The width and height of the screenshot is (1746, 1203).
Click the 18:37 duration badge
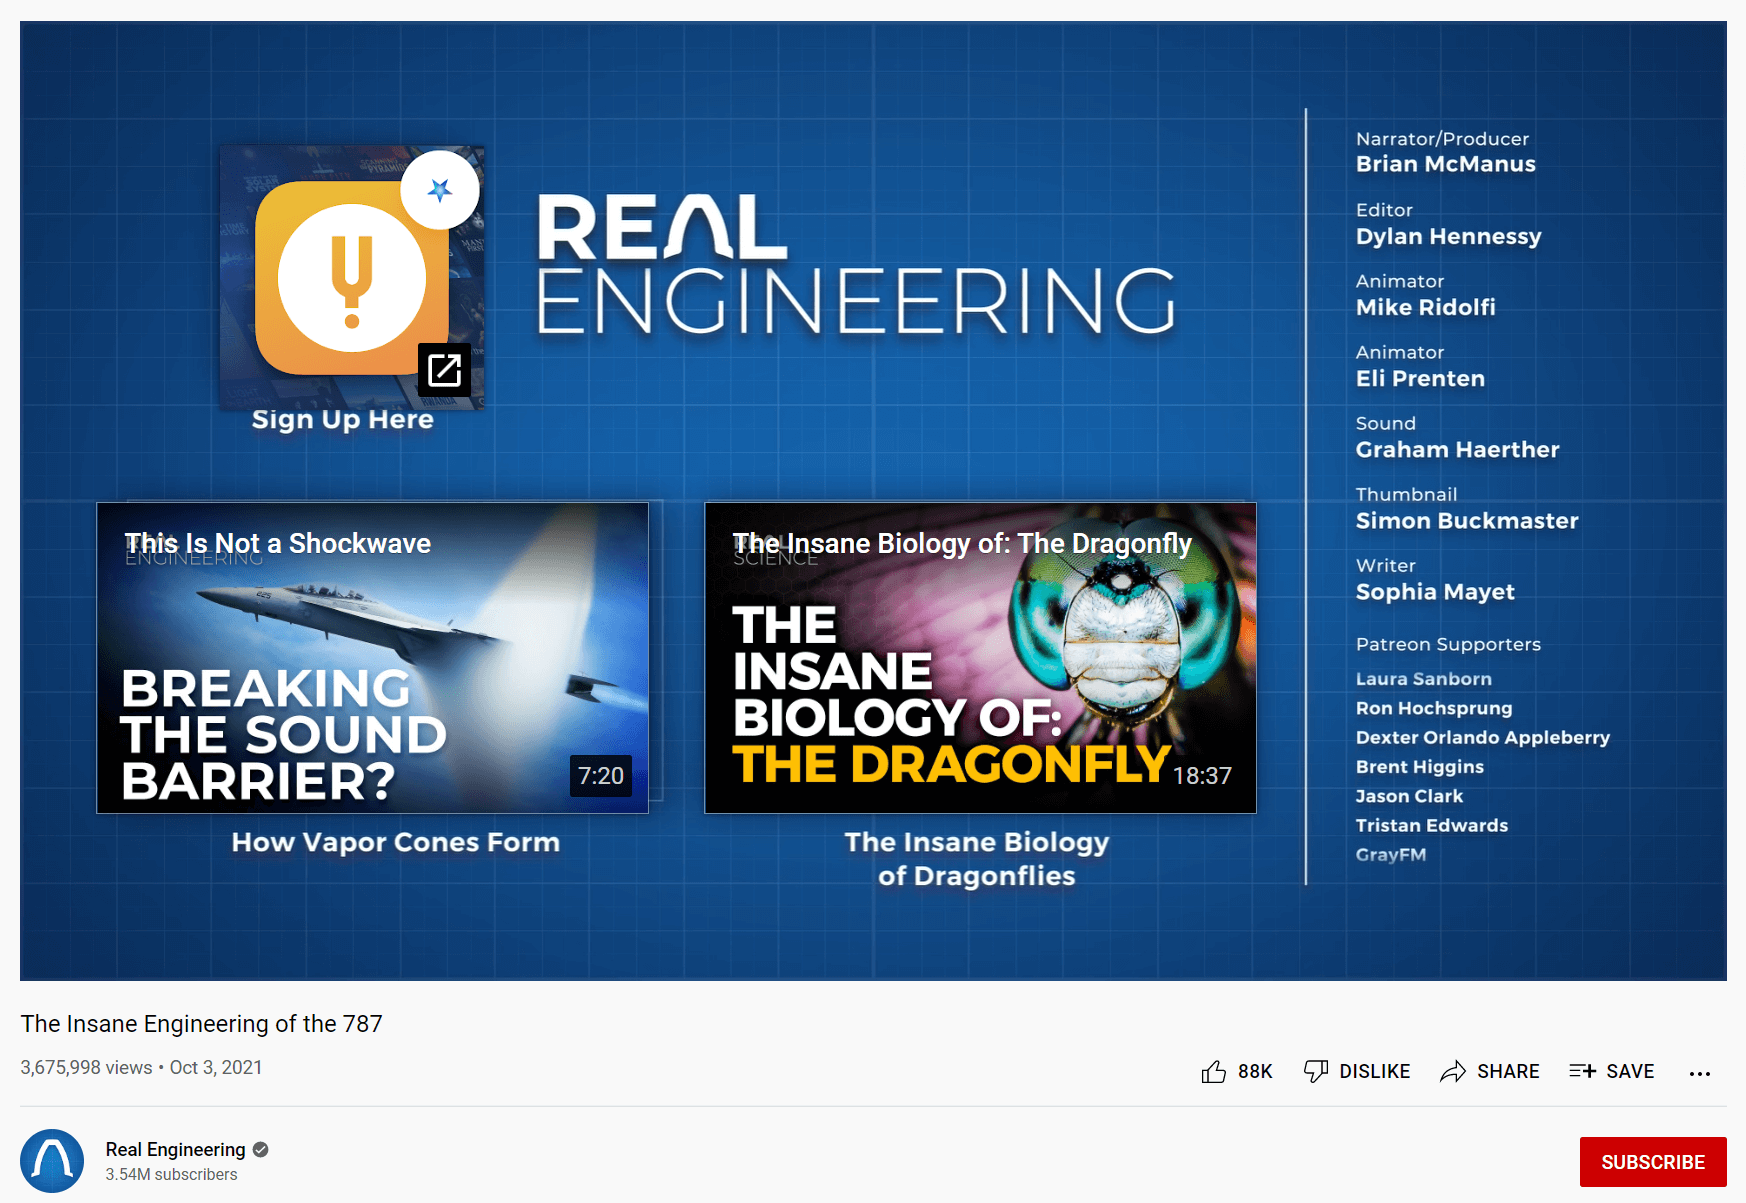pyautogui.click(x=1202, y=776)
